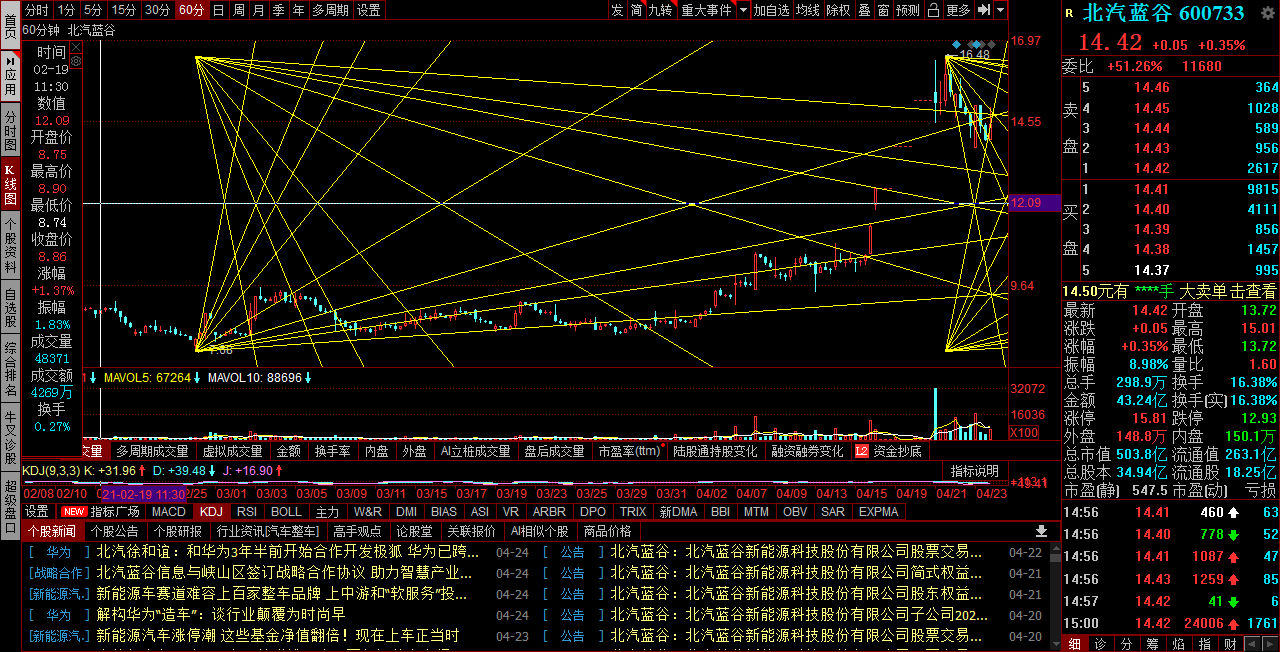Viewport: 1280px width, 652px height.
Task: Click the 发 toolbar icon
Action: (617, 10)
